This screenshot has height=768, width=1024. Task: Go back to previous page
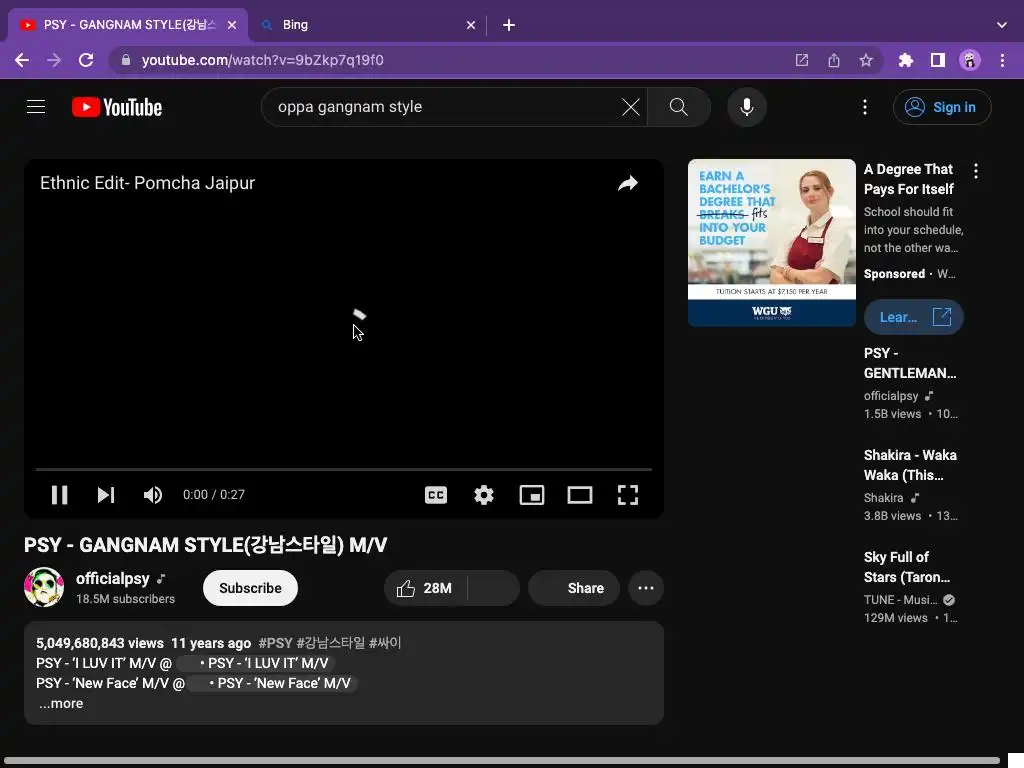22,60
